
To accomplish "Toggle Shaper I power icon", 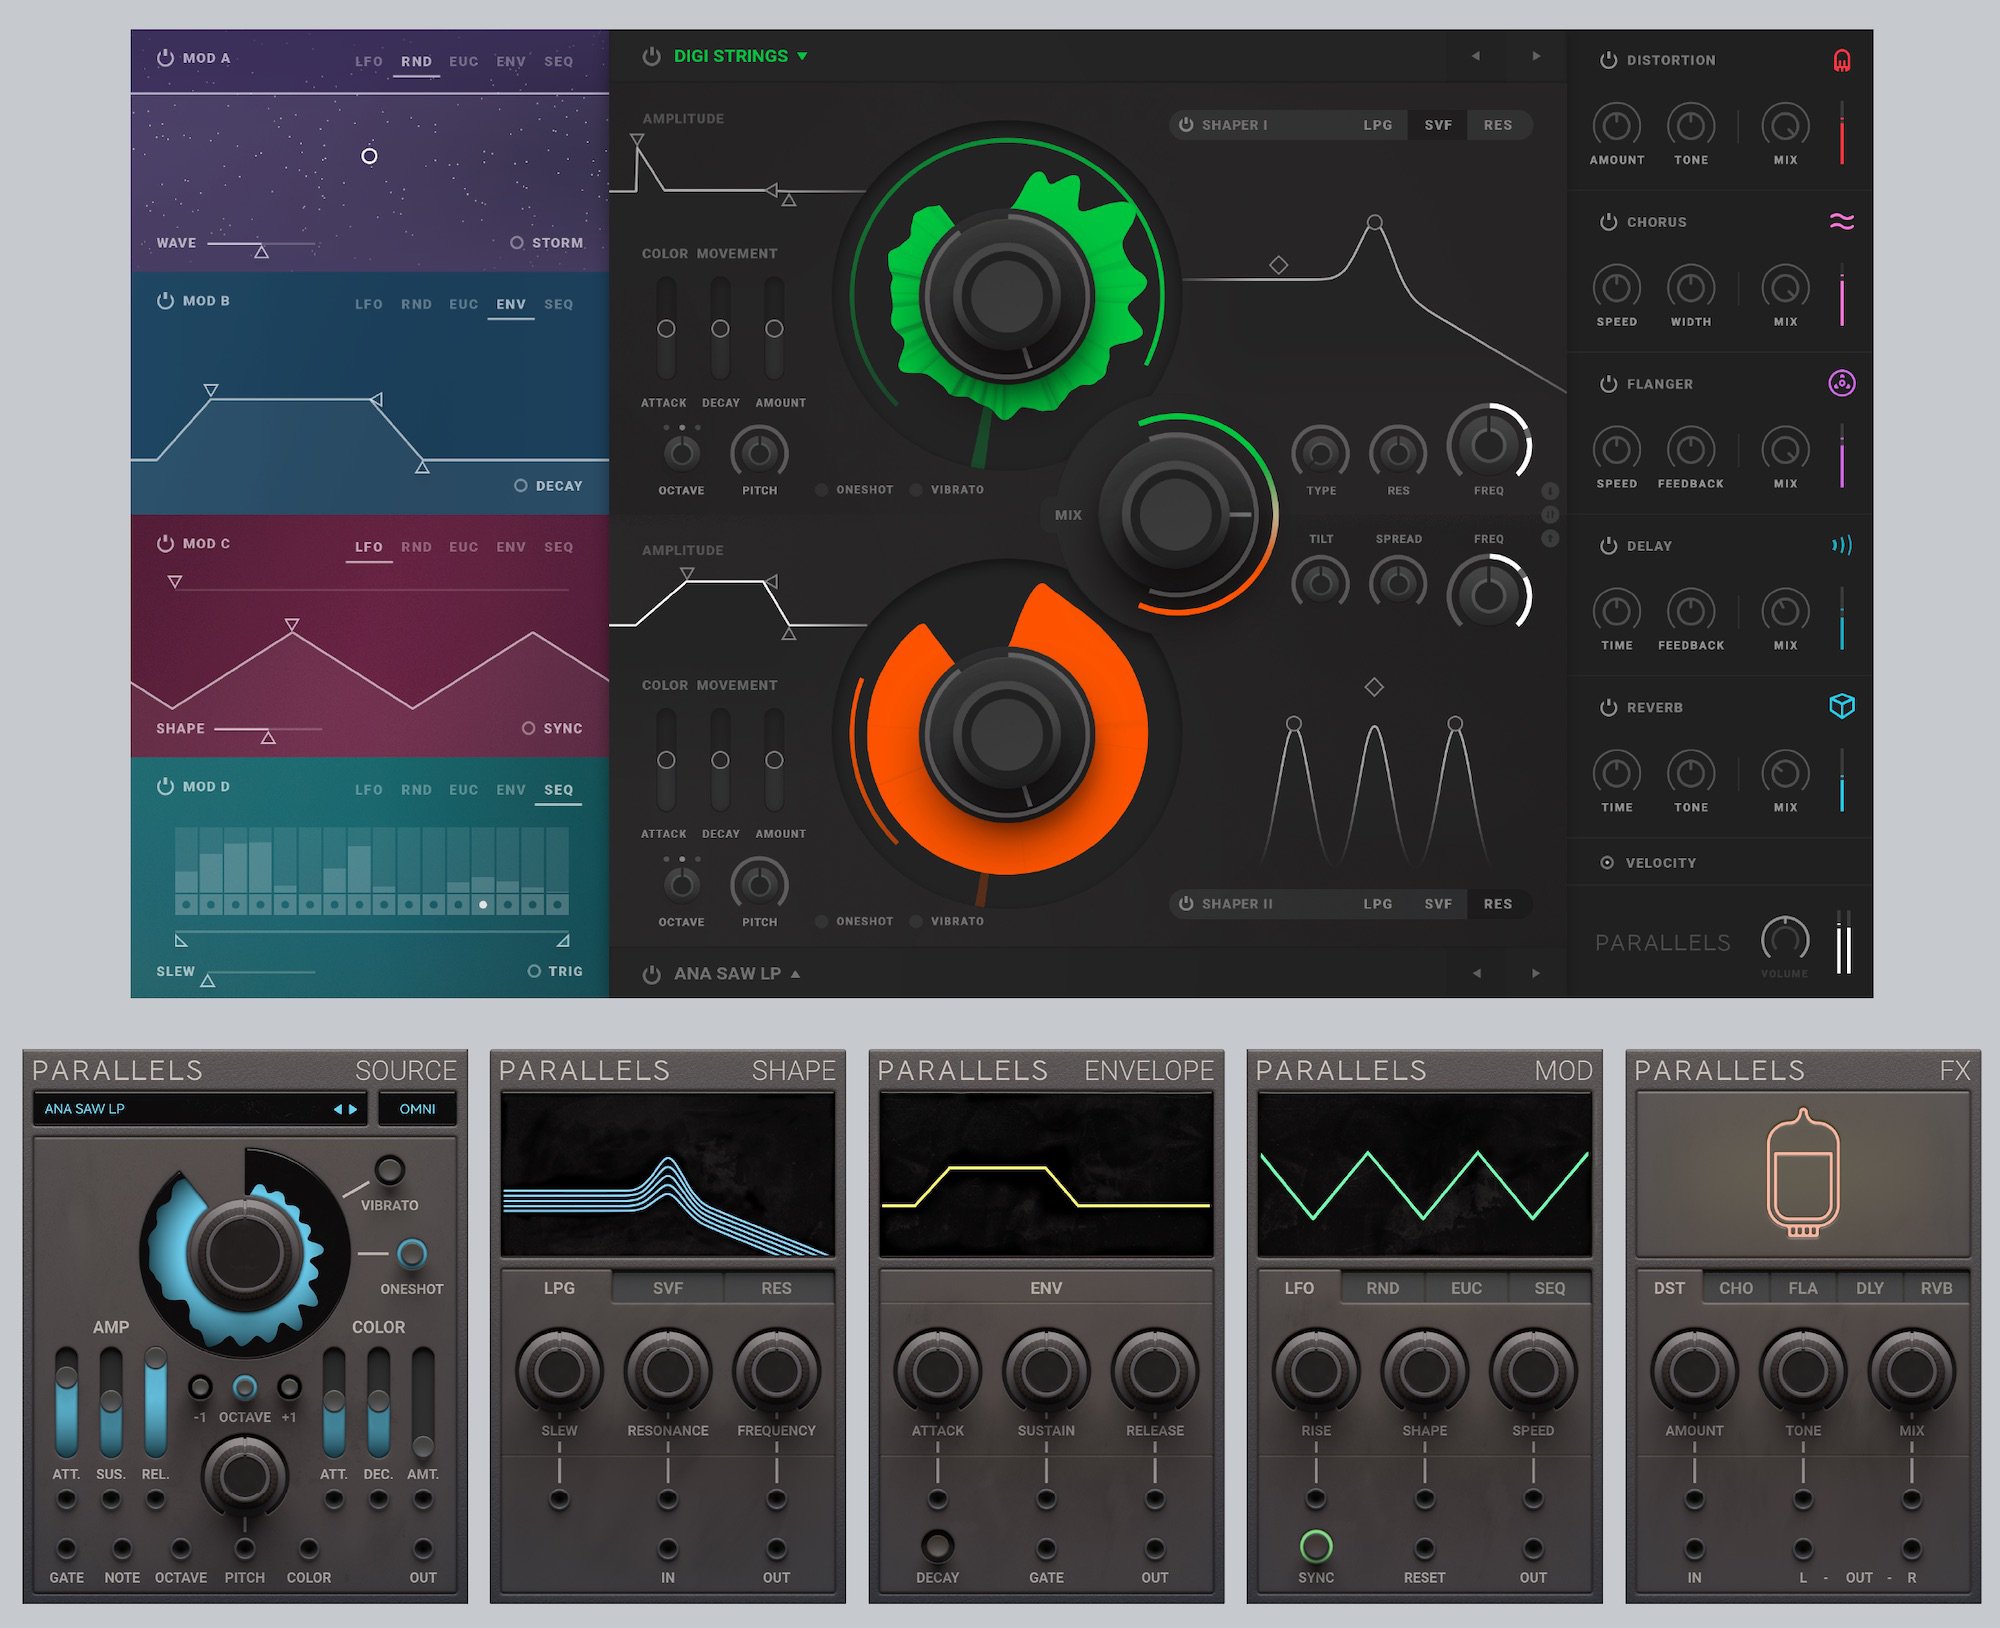I will click(x=1186, y=125).
